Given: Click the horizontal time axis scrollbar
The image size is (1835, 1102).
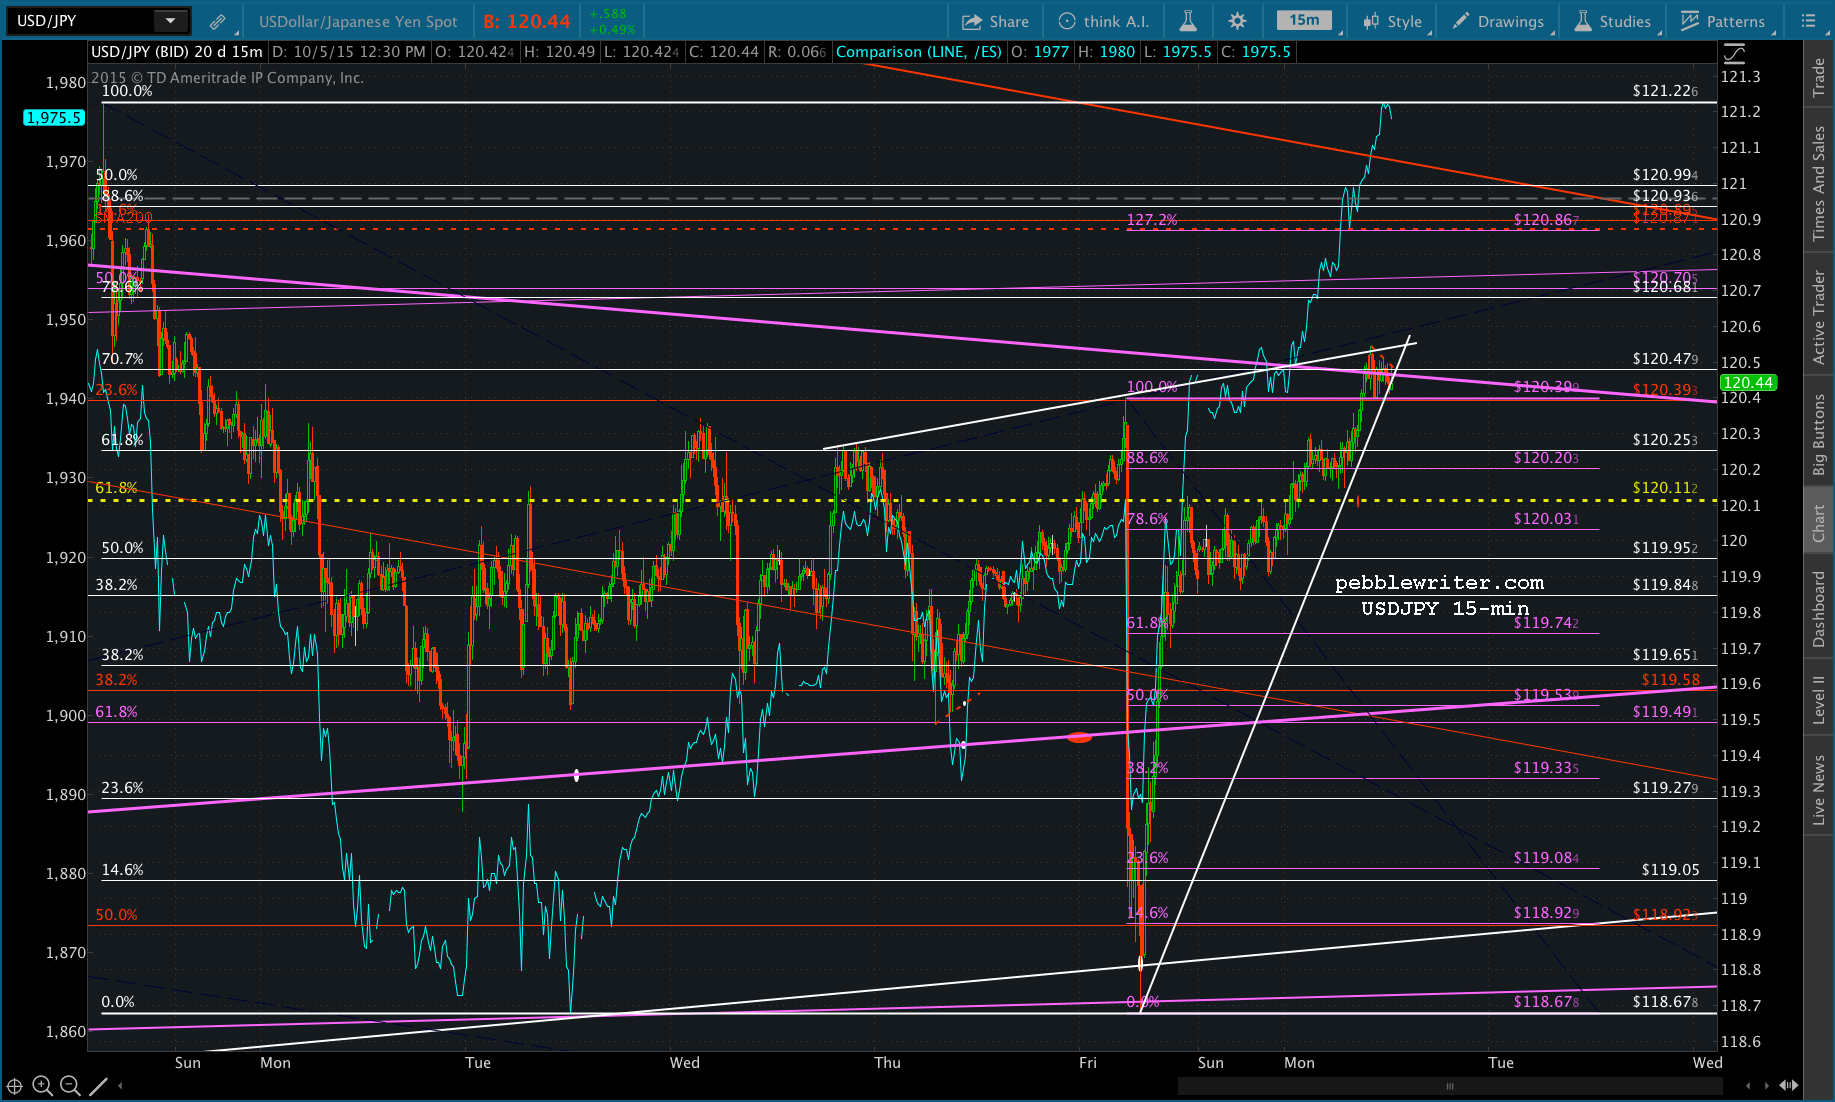Looking at the screenshot, I should 1450,1086.
